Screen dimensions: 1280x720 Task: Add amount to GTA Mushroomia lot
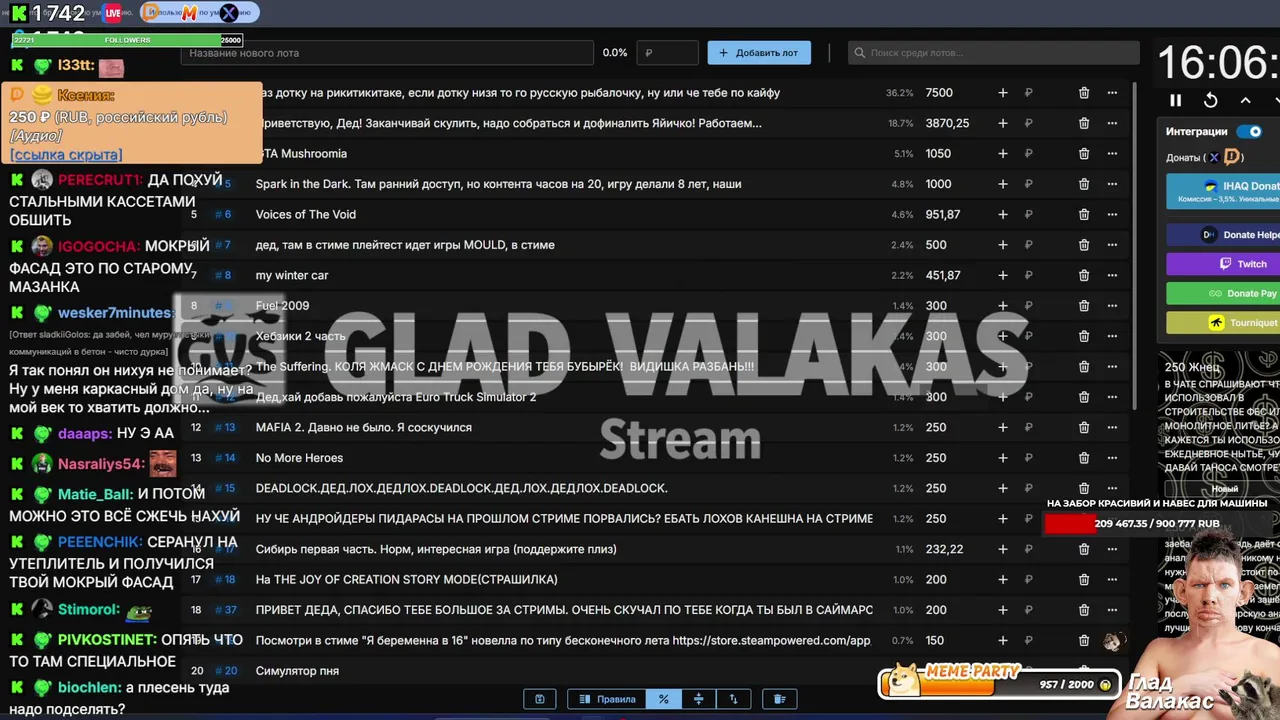point(1003,154)
